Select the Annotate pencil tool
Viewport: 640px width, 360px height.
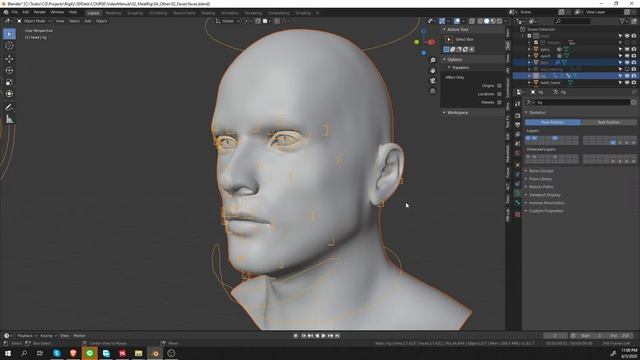9,107
